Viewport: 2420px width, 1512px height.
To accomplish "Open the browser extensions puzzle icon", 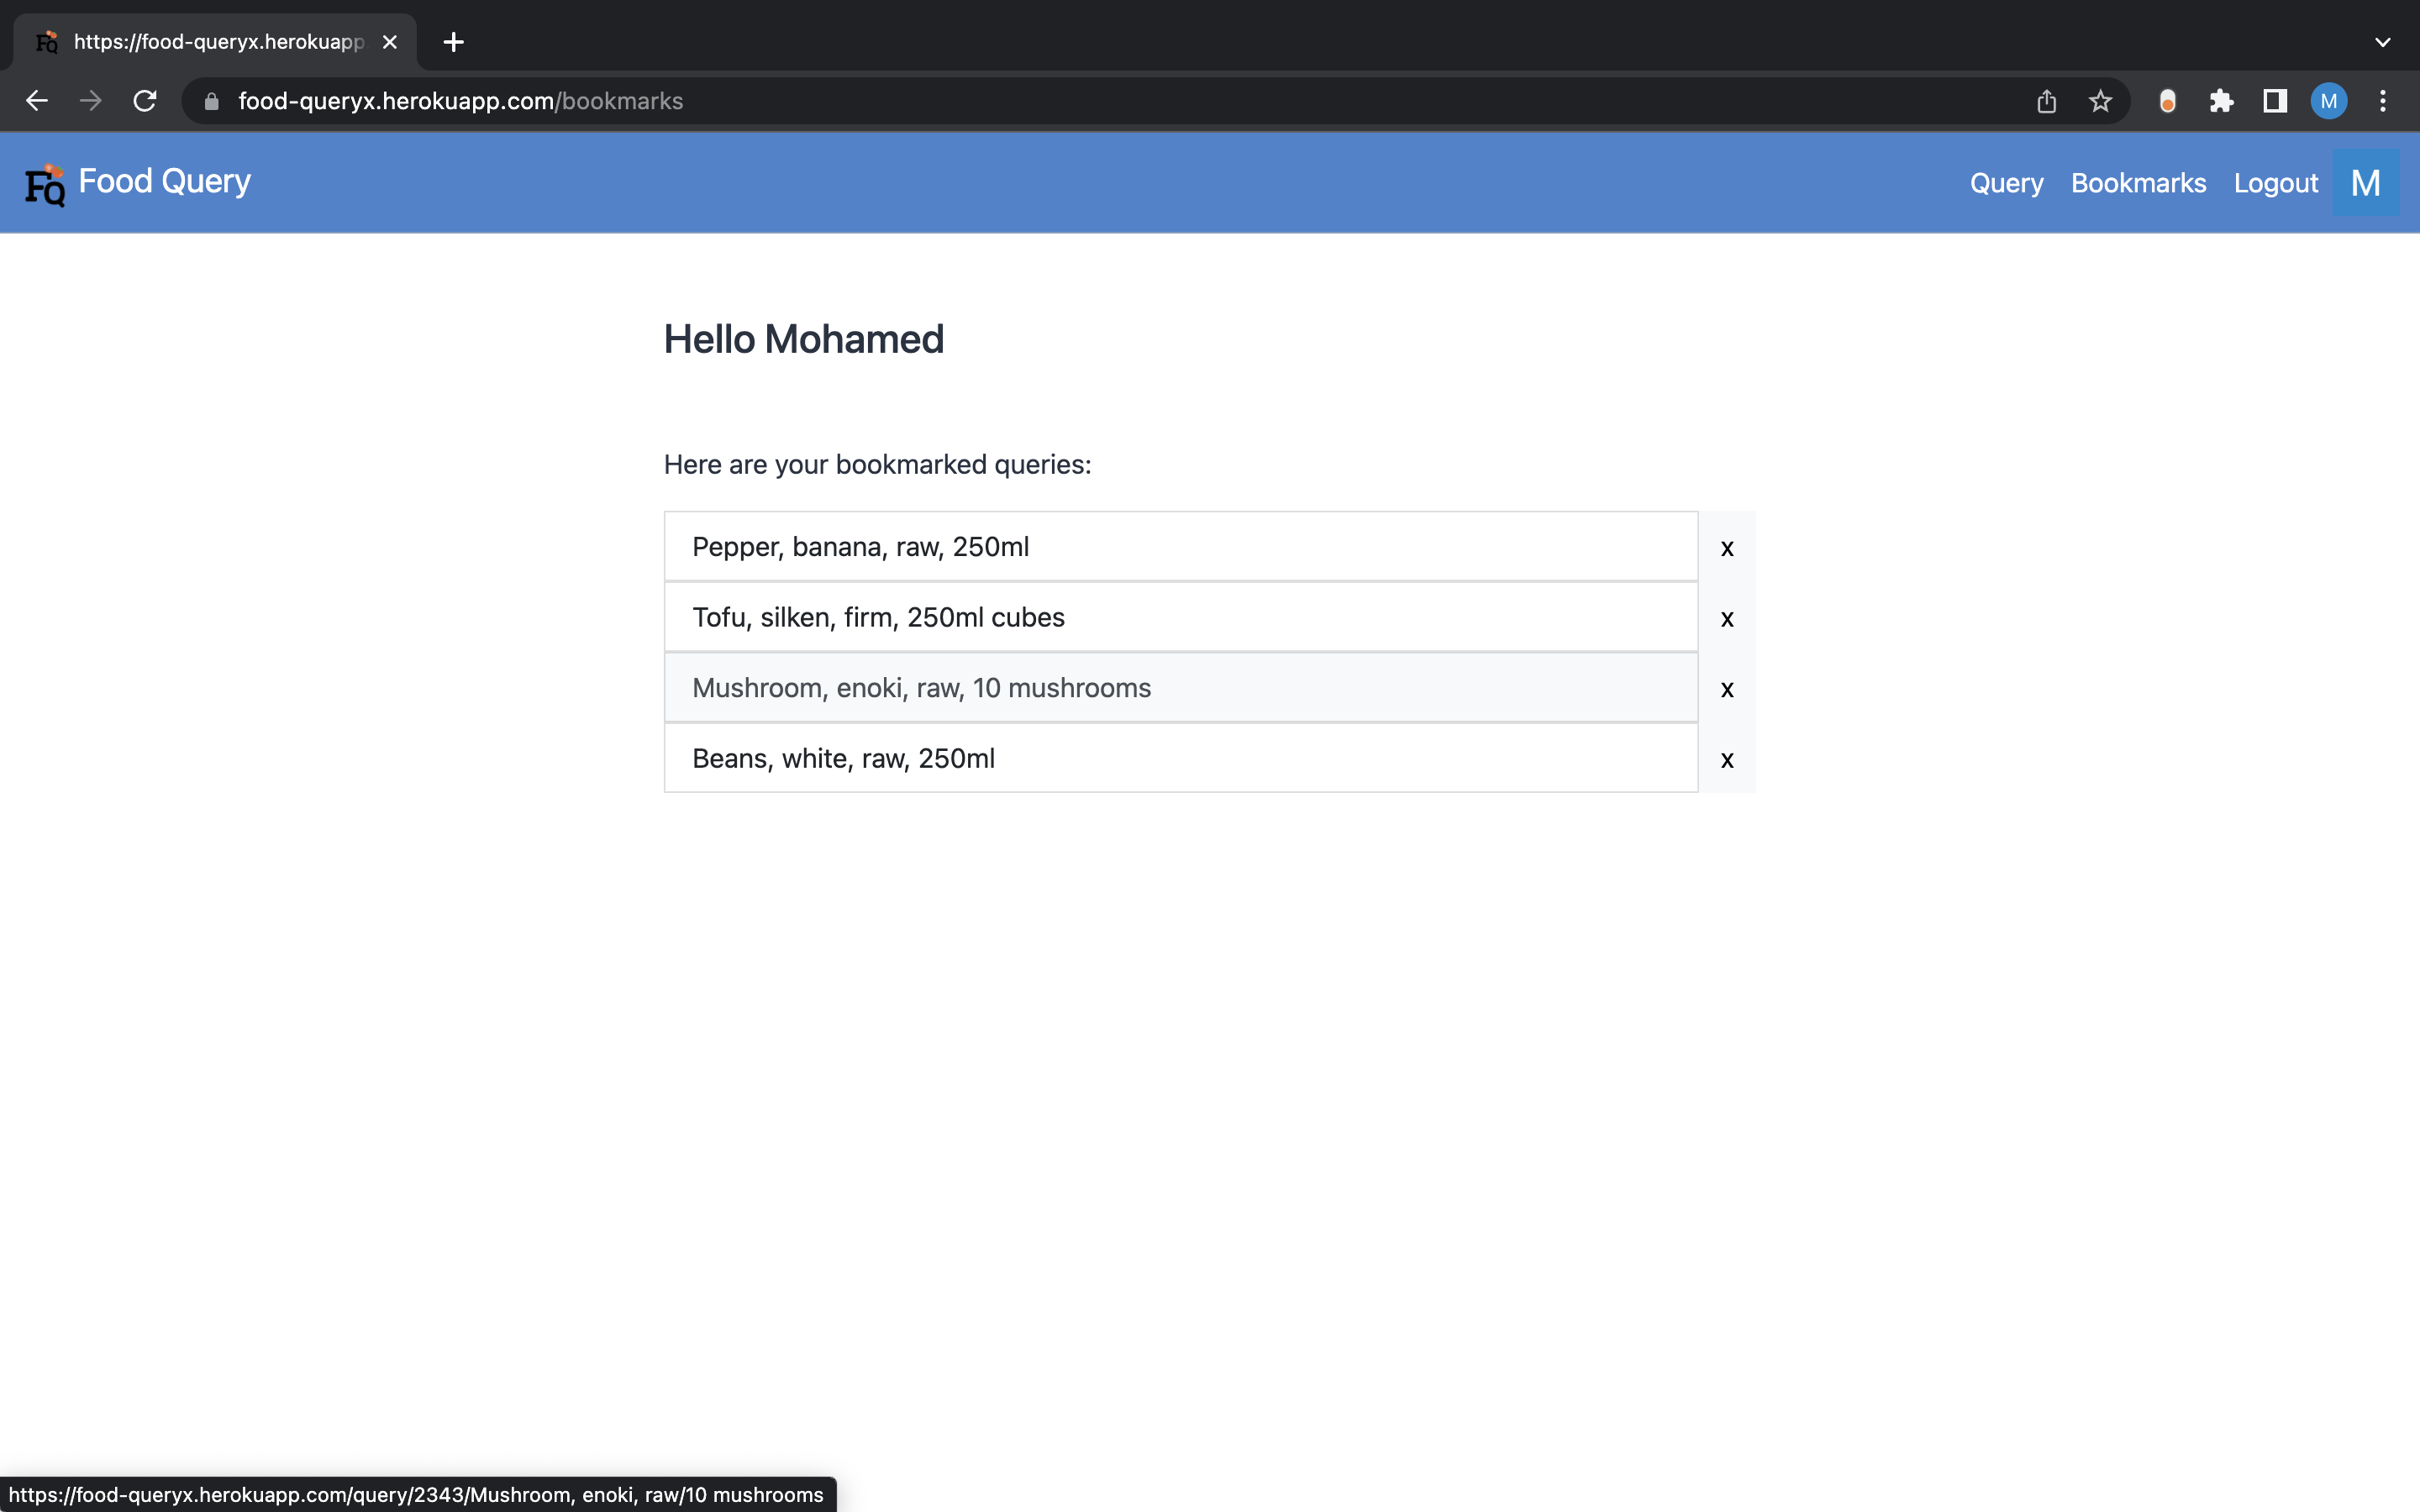I will [2221, 101].
